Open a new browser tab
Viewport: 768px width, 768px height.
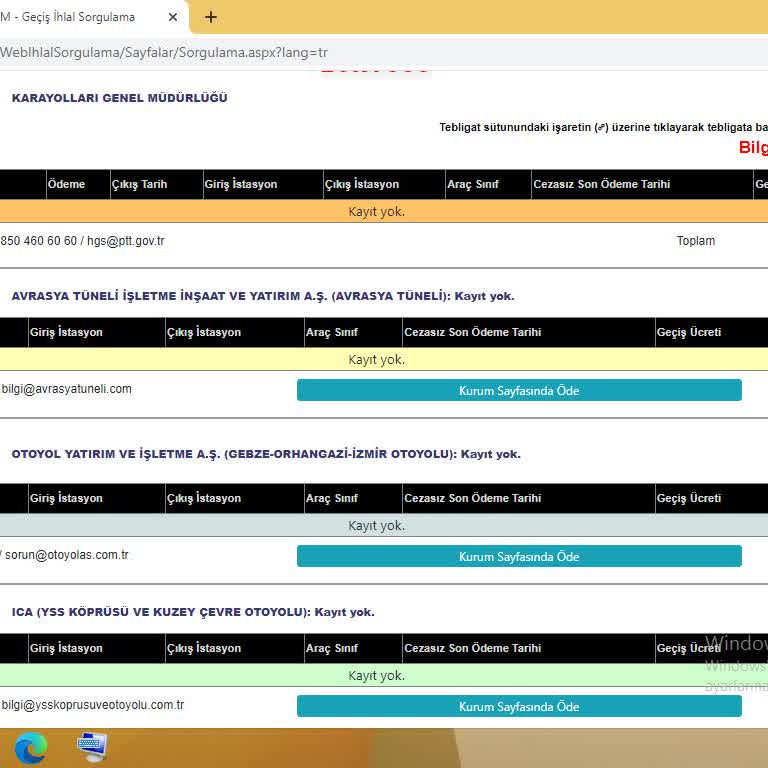(x=210, y=17)
